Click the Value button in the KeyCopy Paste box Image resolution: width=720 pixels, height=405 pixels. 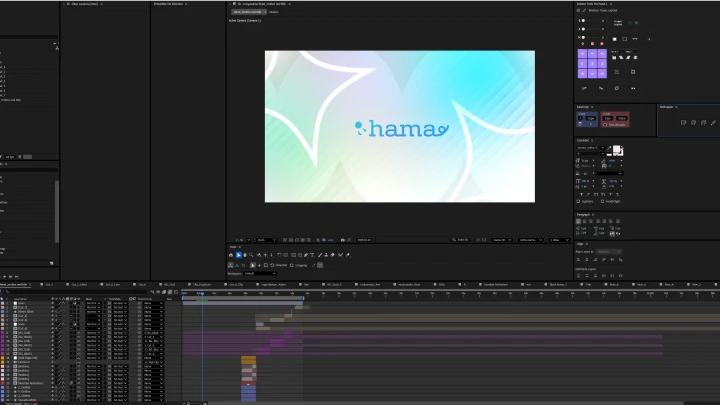[x=622, y=118]
